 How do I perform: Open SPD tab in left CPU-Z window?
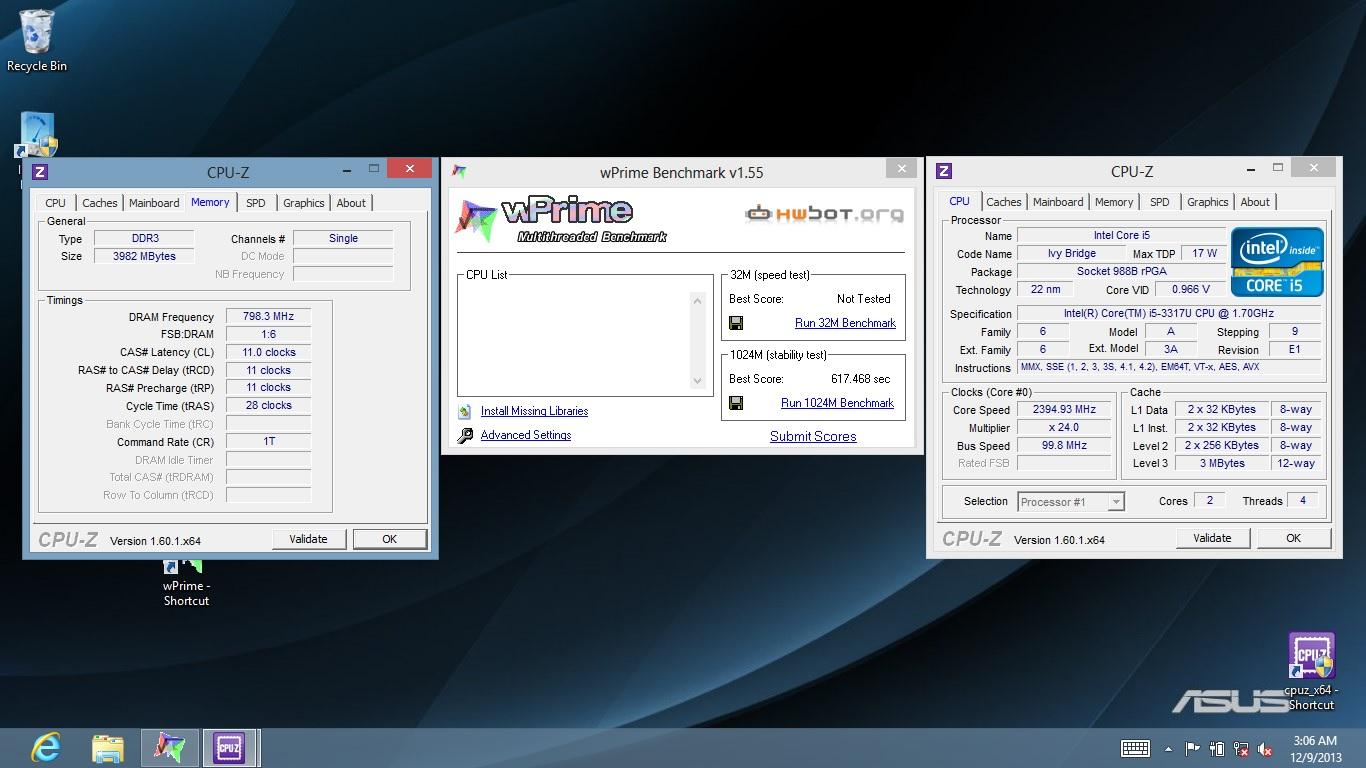coord(256,203)
